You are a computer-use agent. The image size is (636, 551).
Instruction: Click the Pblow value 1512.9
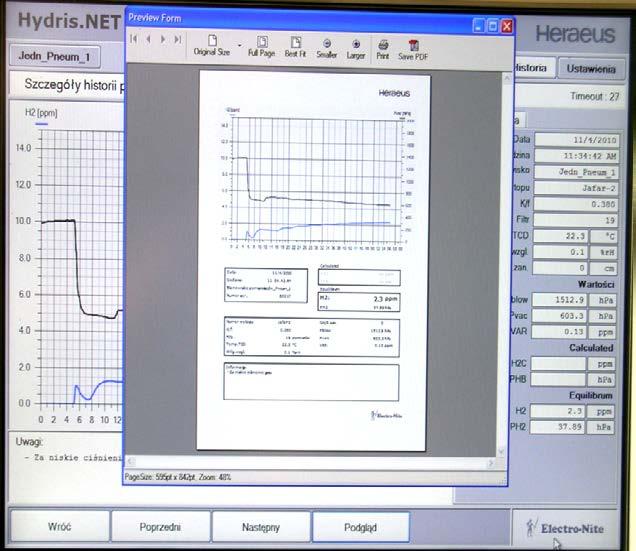(x=560, y=300)
